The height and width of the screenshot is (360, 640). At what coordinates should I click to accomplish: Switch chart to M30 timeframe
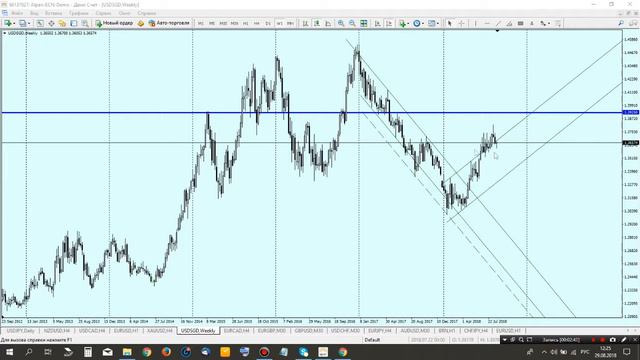tap(234, 23)
